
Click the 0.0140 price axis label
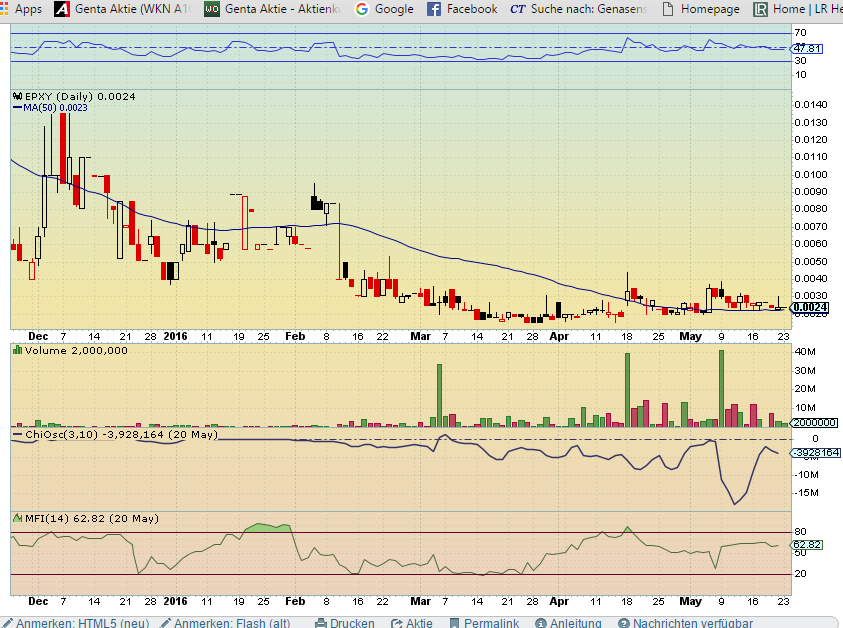point(811,104)
